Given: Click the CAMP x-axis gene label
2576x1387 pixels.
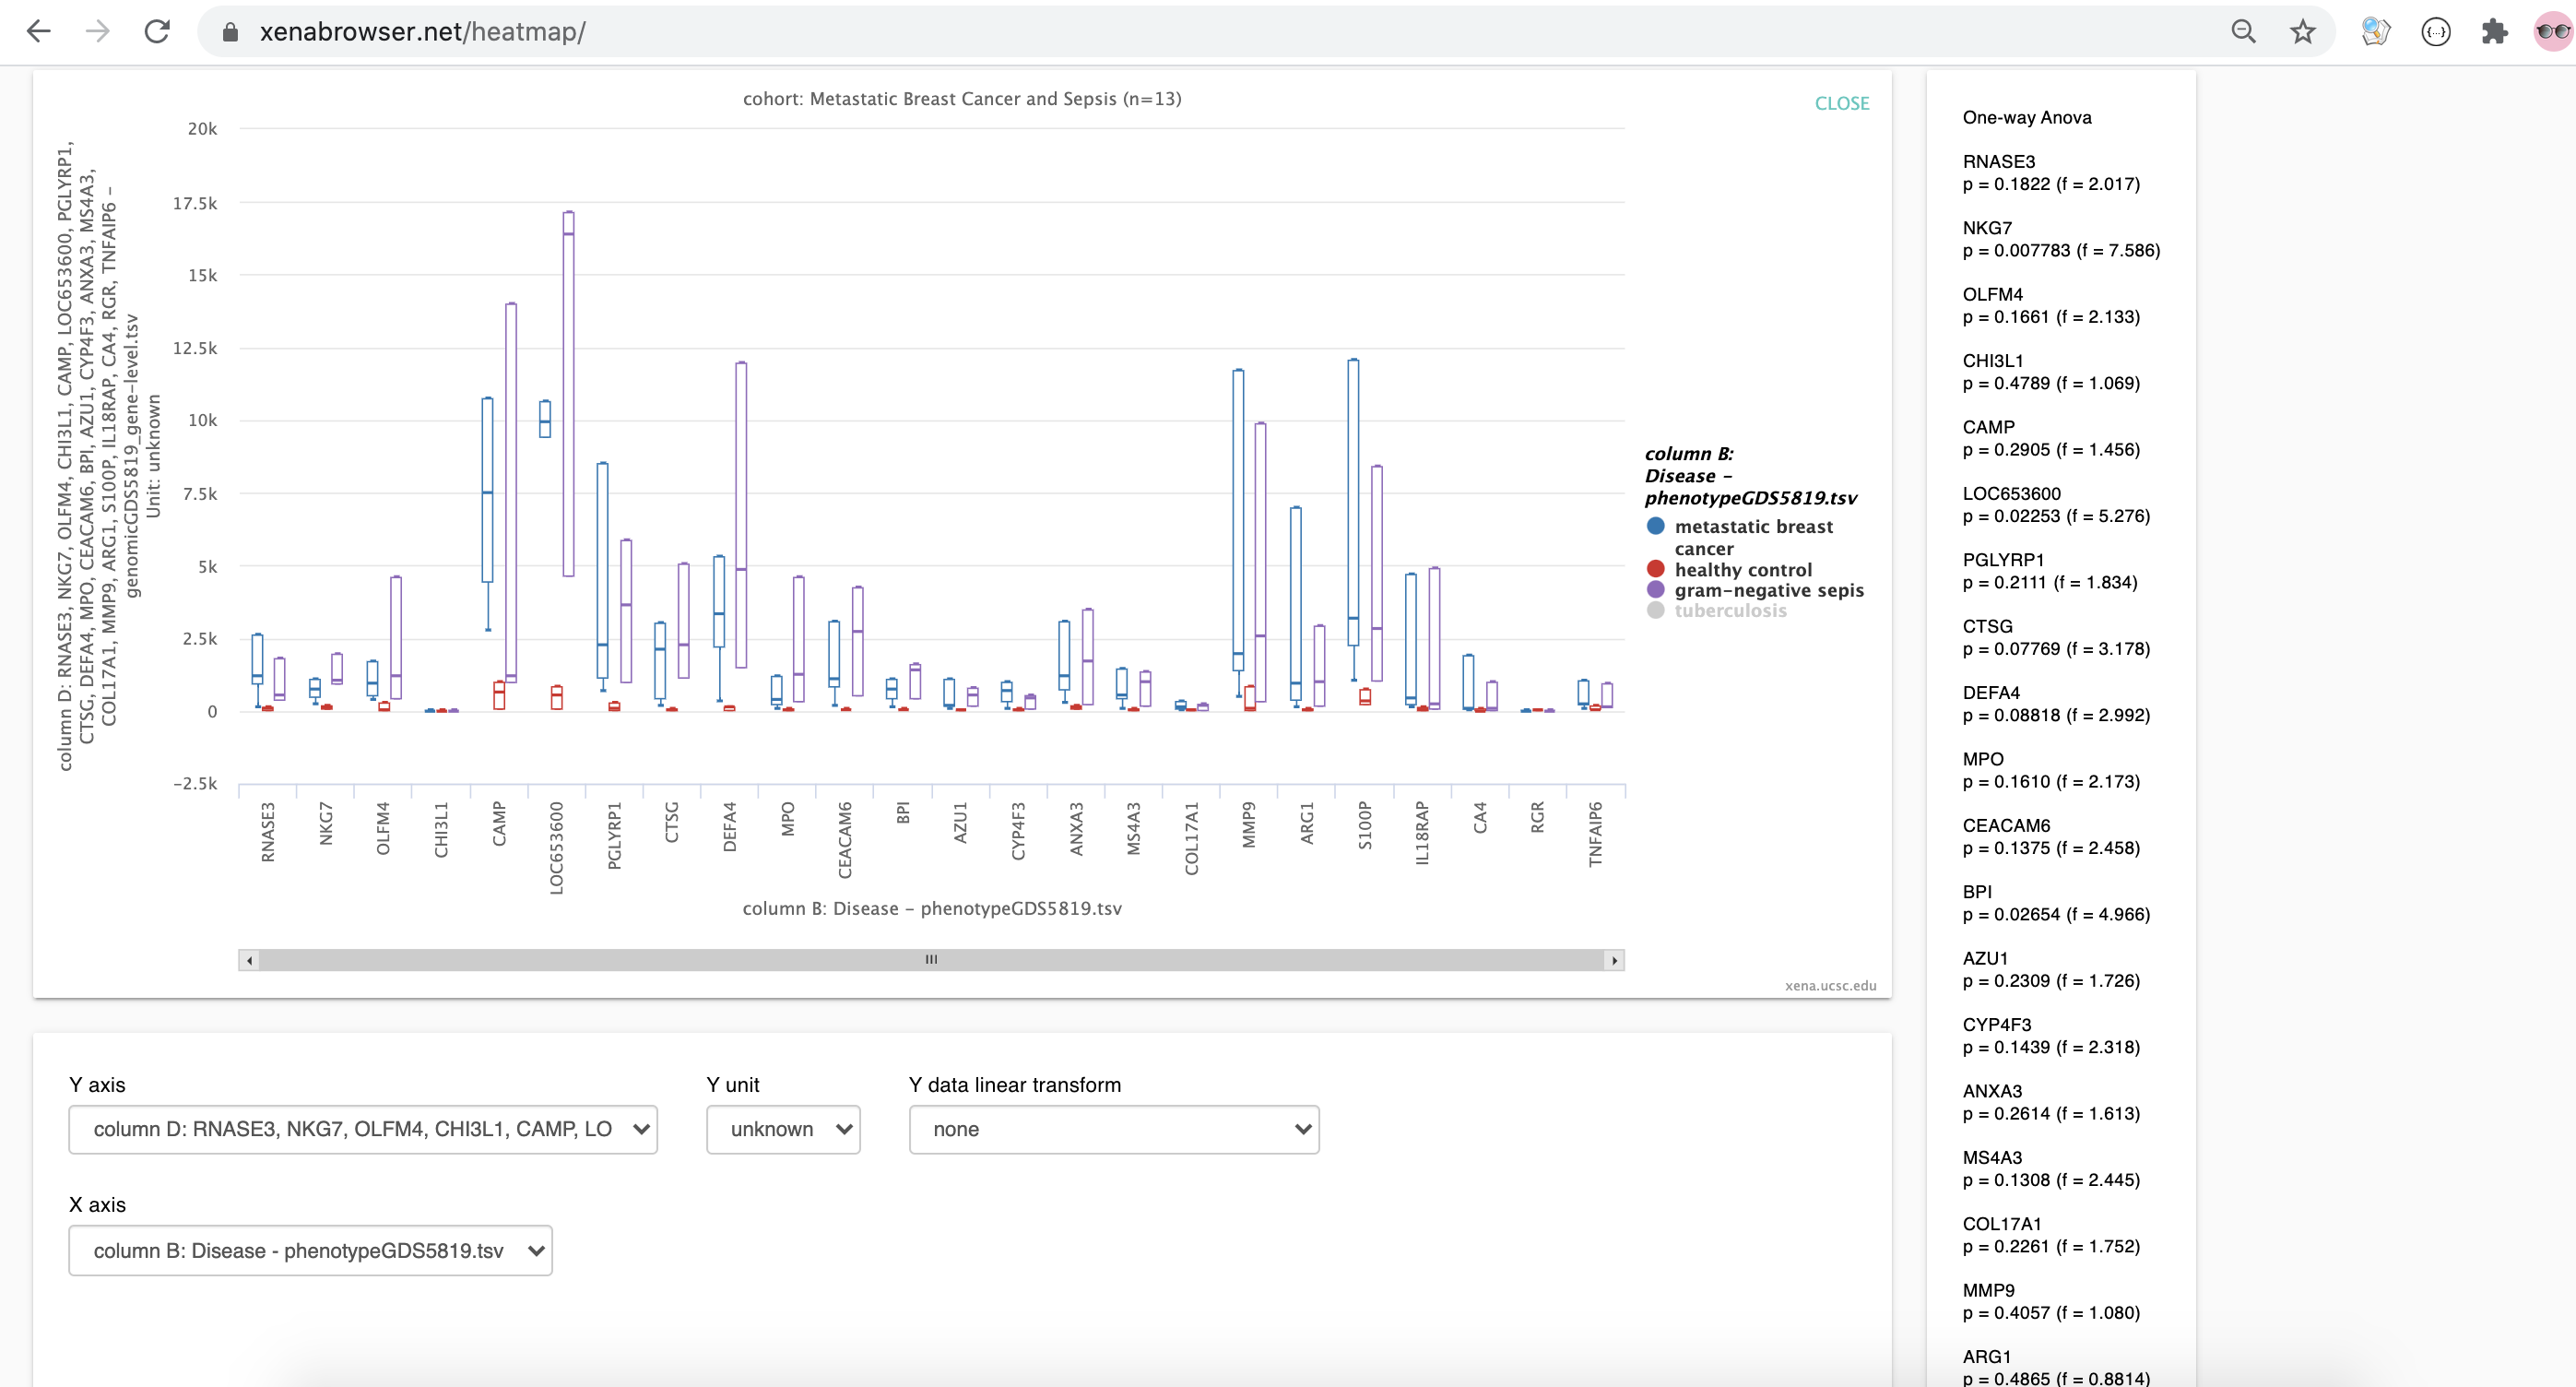Looking at the screenshot, I should (499, 824).
